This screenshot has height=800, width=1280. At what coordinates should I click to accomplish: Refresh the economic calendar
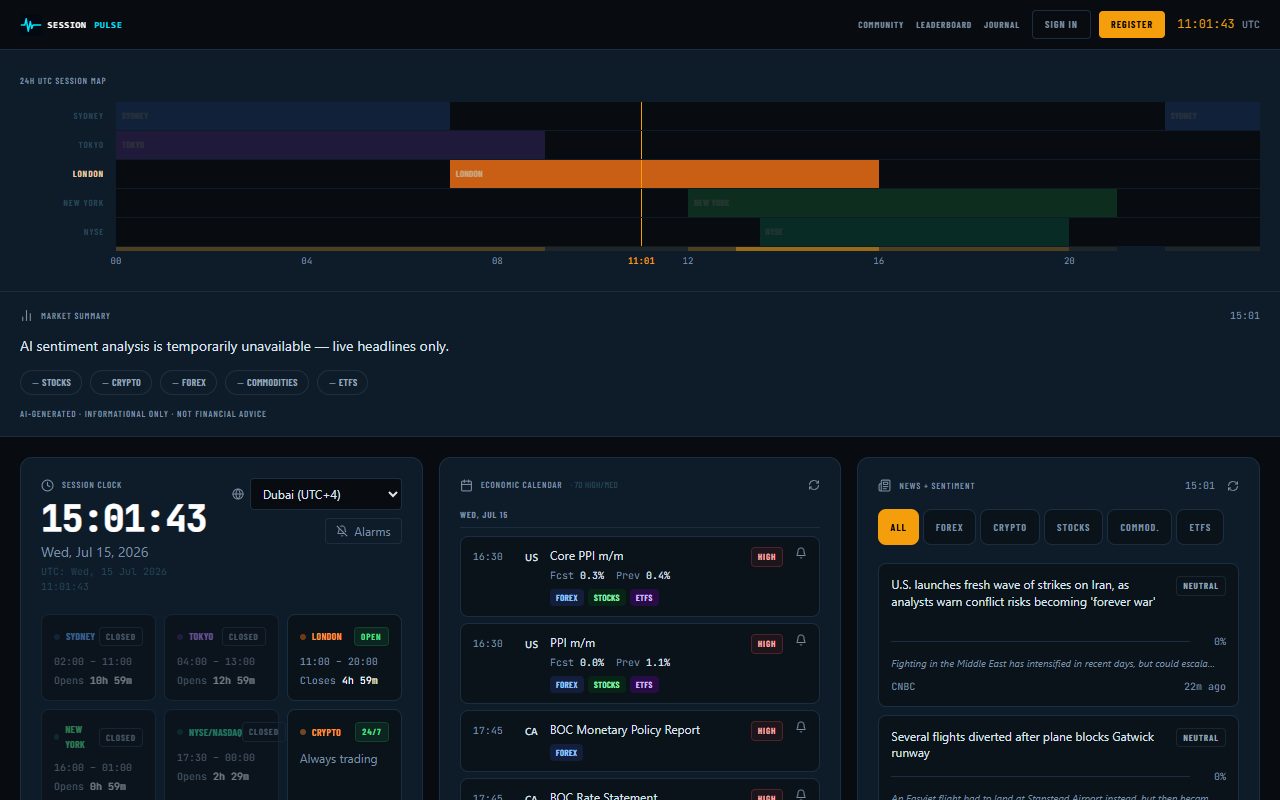click(x=813, y=485)
